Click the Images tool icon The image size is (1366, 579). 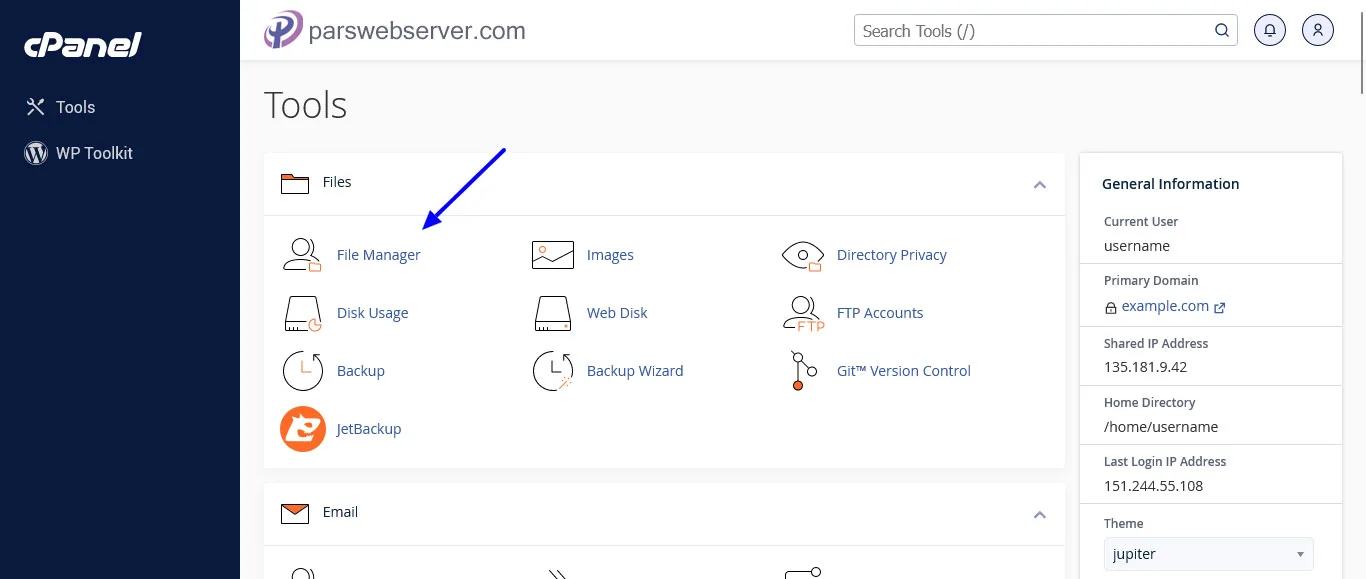[x=552, y=255]
